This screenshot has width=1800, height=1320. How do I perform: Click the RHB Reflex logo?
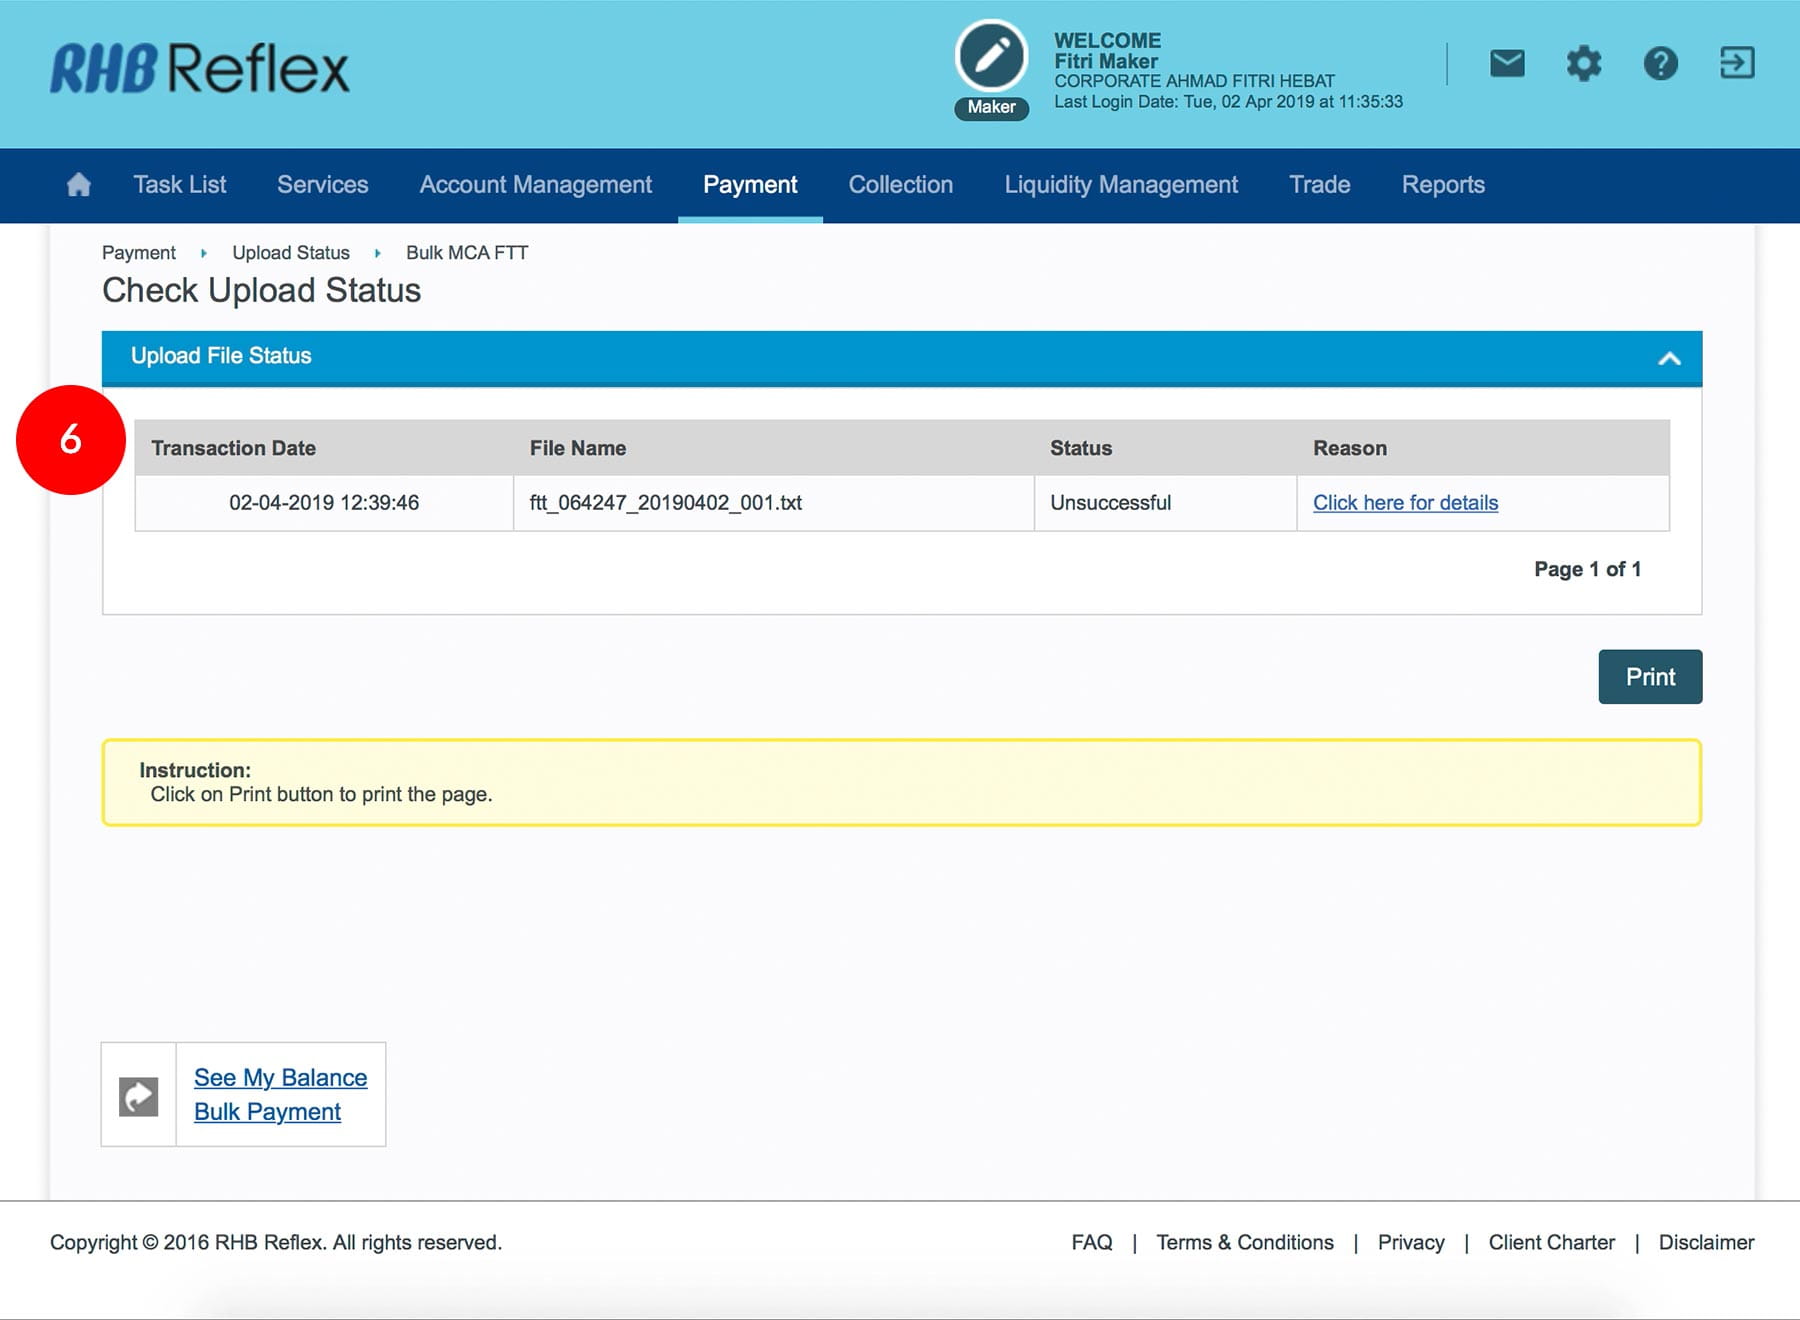pos(200,69)
